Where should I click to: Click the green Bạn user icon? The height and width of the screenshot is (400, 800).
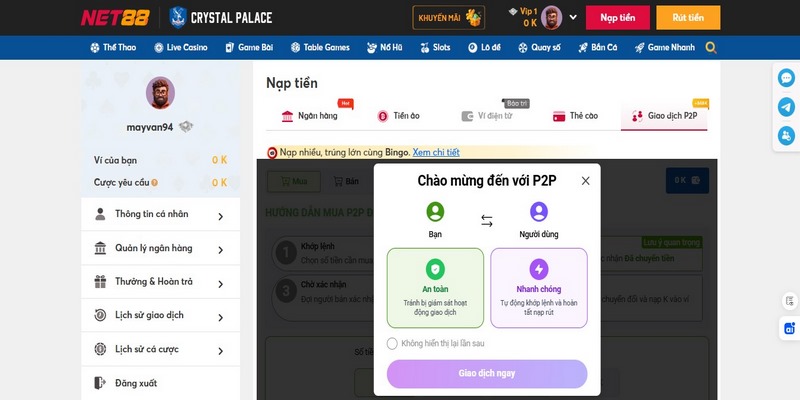pos(435,212)
